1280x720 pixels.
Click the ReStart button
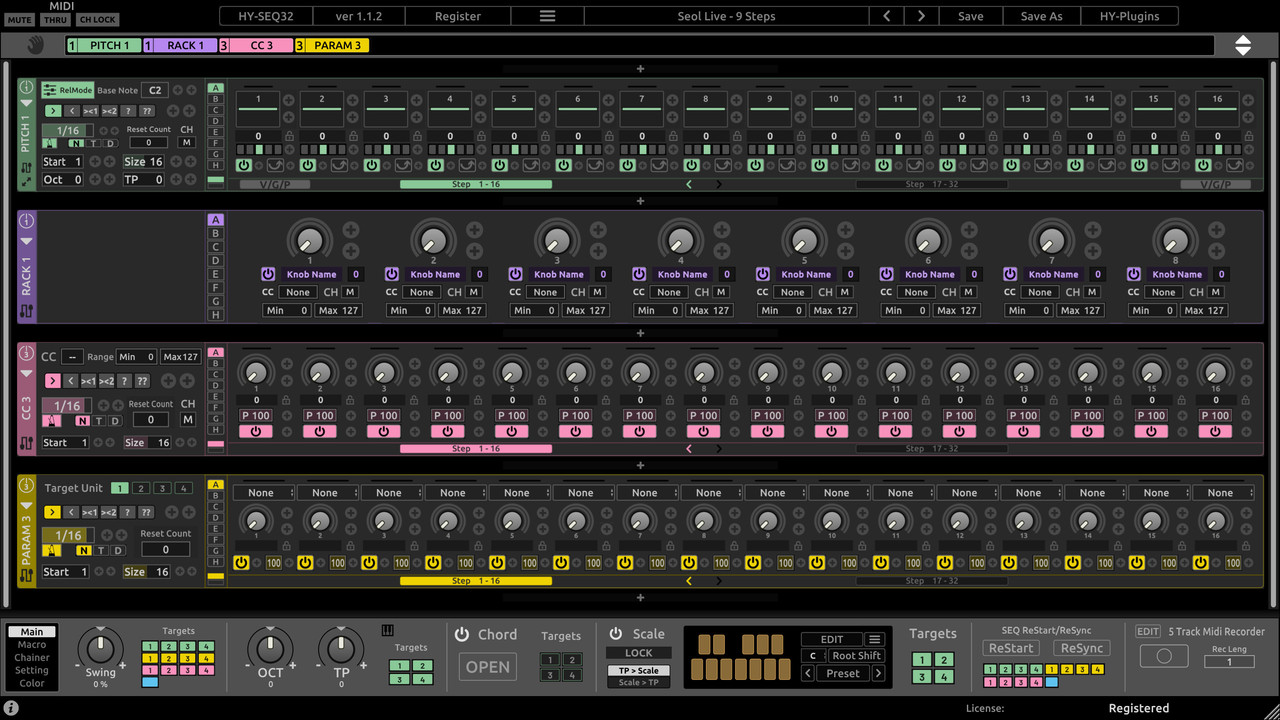point(1012,648)
